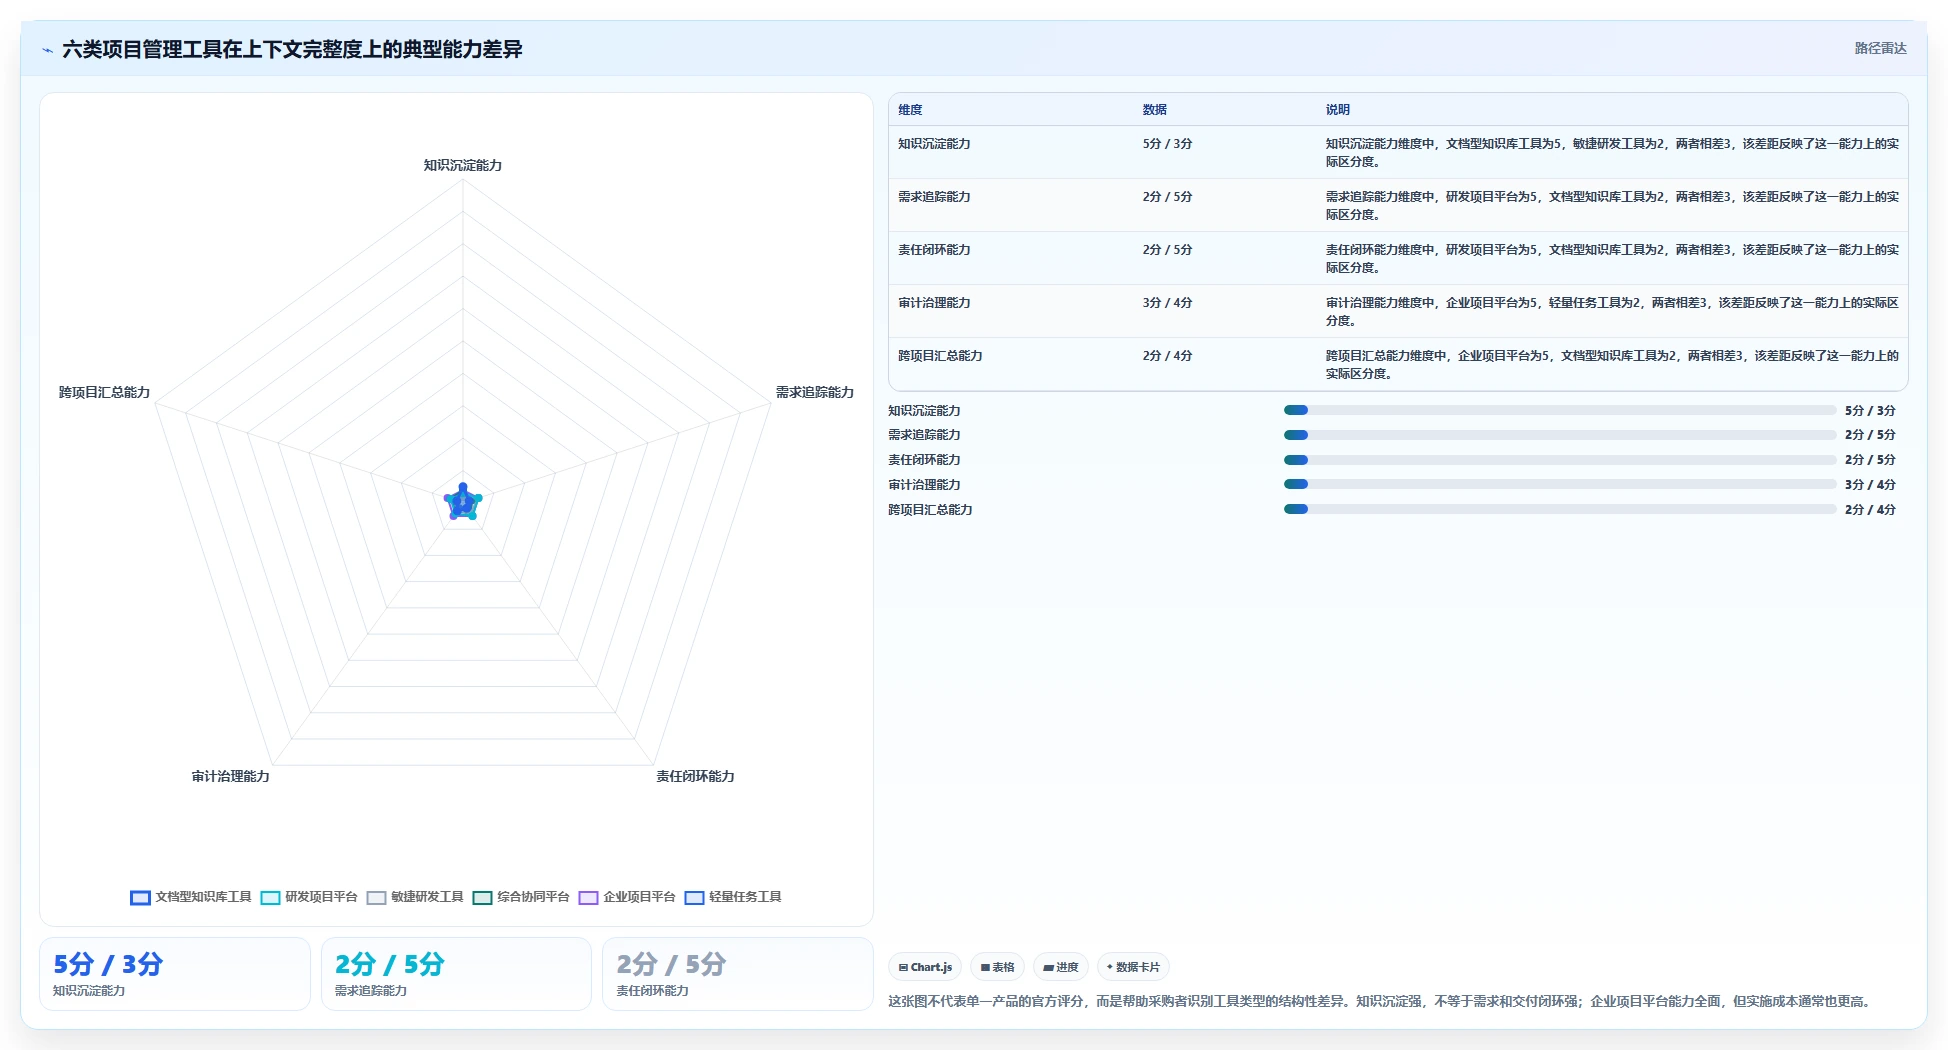The height and width of the screenshot is (1050, 1948).
Task: Open the 知识沉淀能力 stat card
Action: point(175,974)
